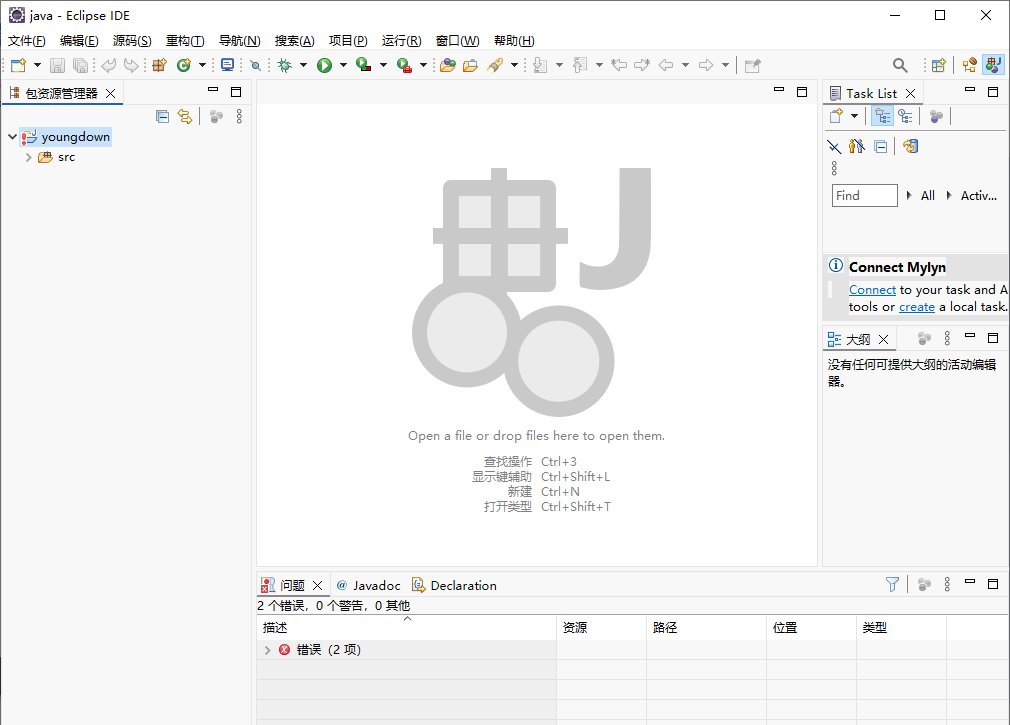Viewport: 1010px width, 725px height.
Task: Close the Task List tab
Action: pos(911,93)
